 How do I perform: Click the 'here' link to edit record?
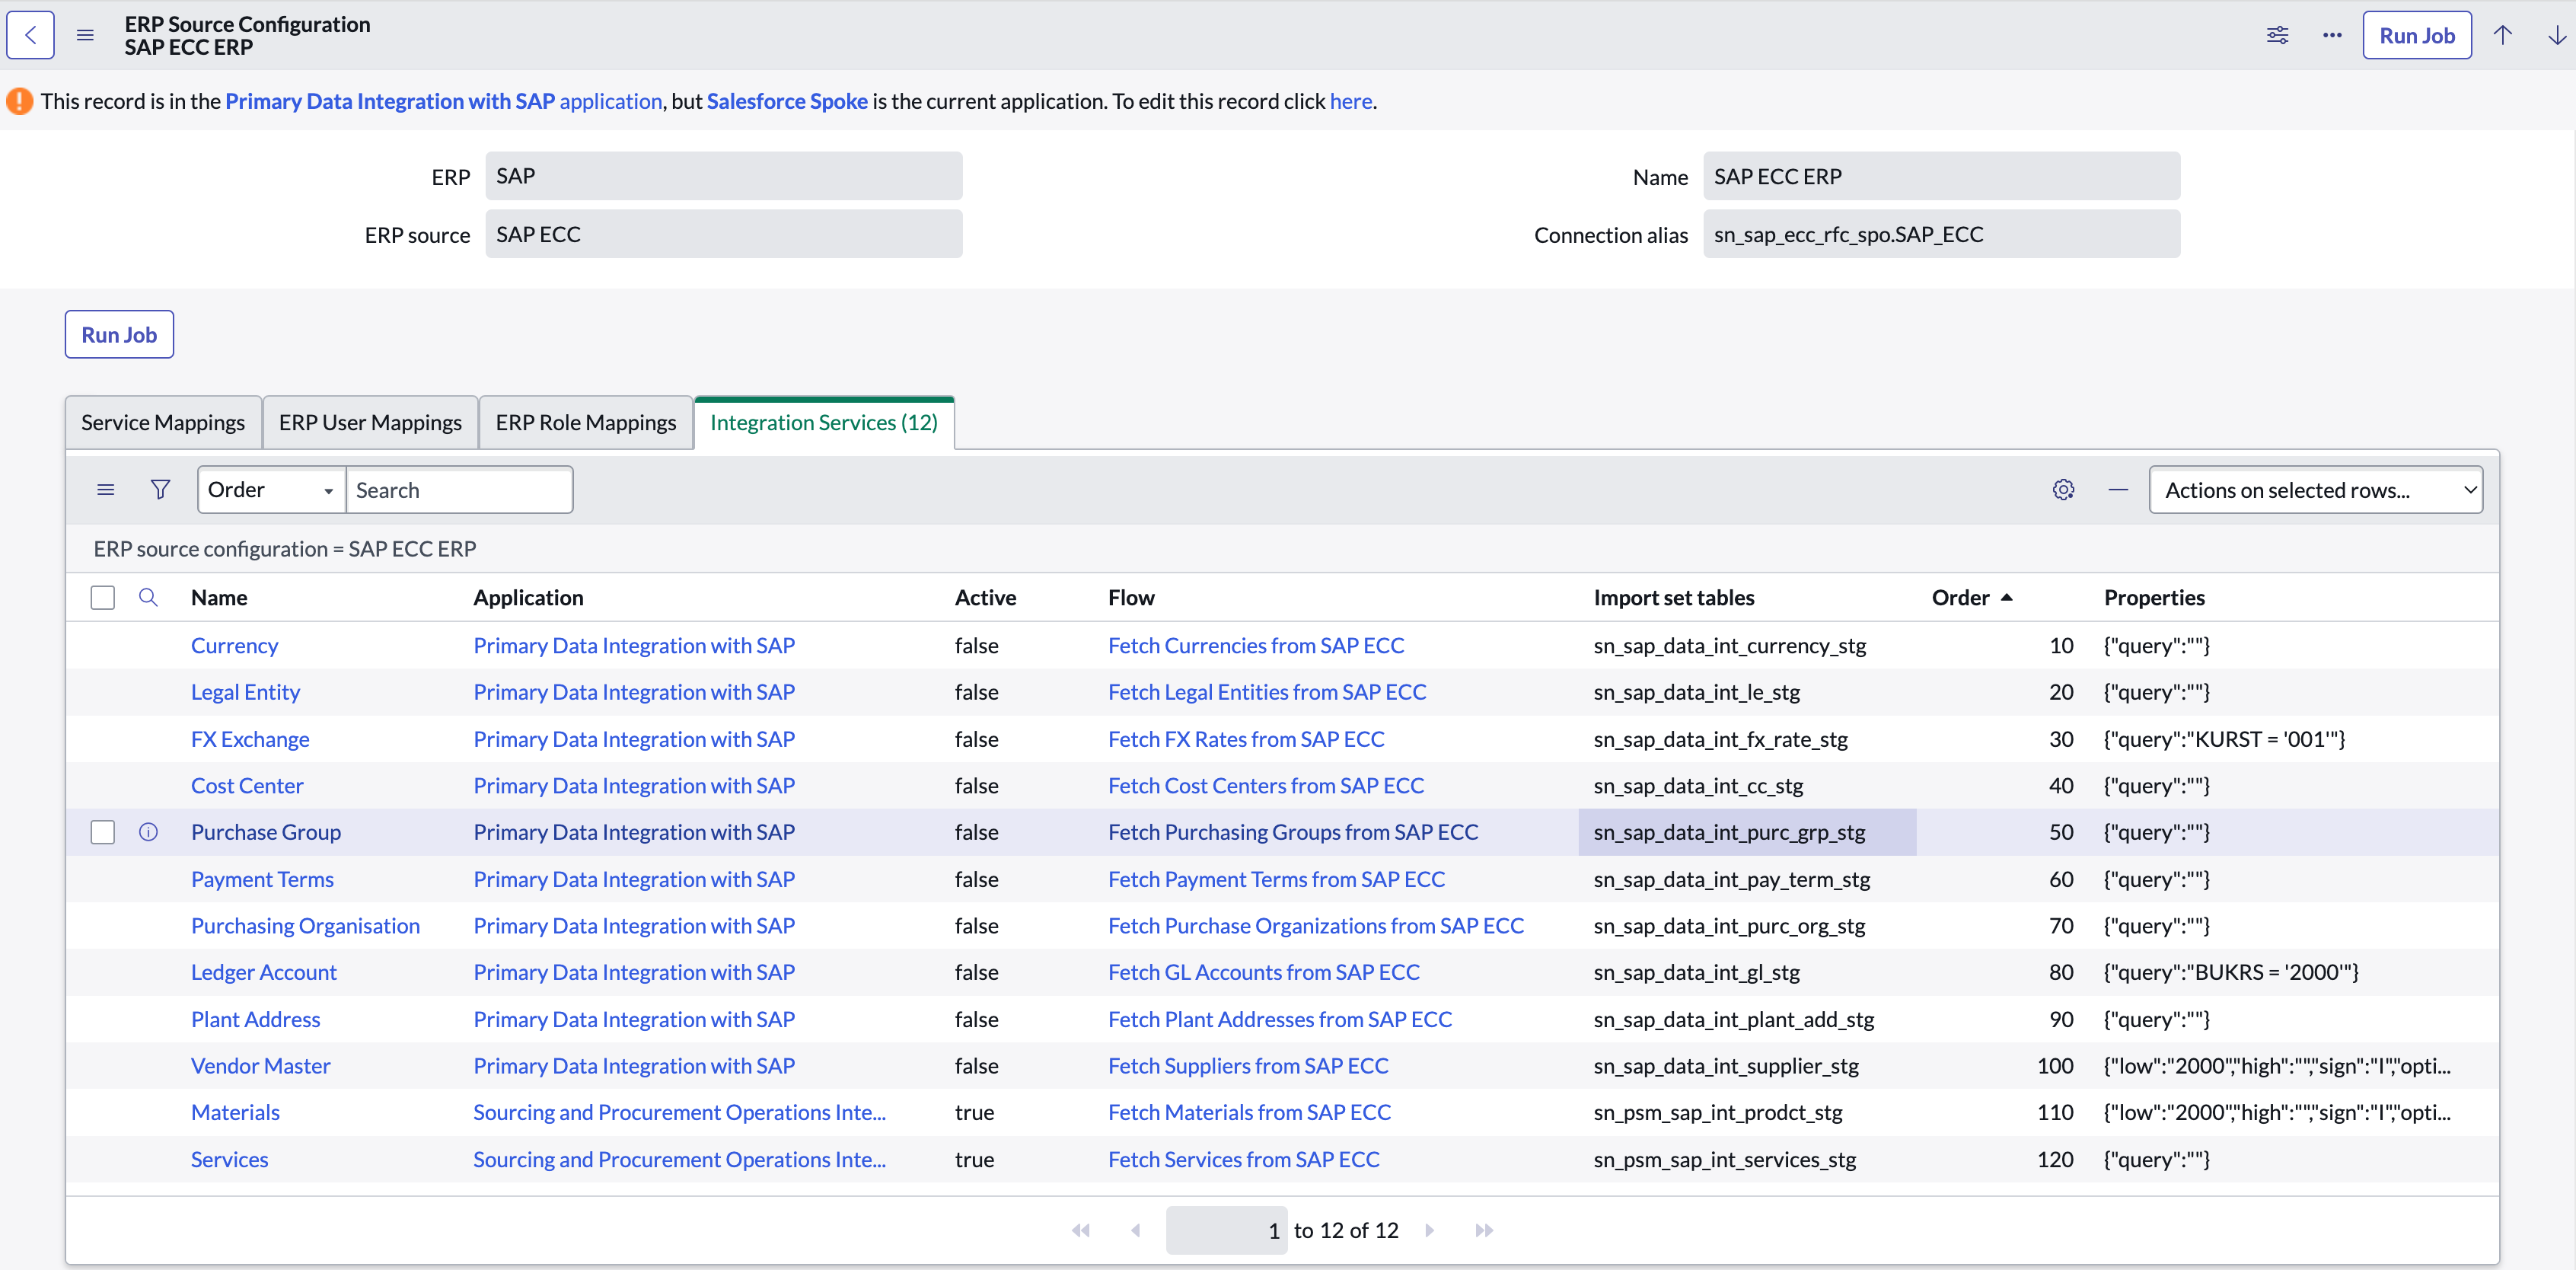point(1351,101)
